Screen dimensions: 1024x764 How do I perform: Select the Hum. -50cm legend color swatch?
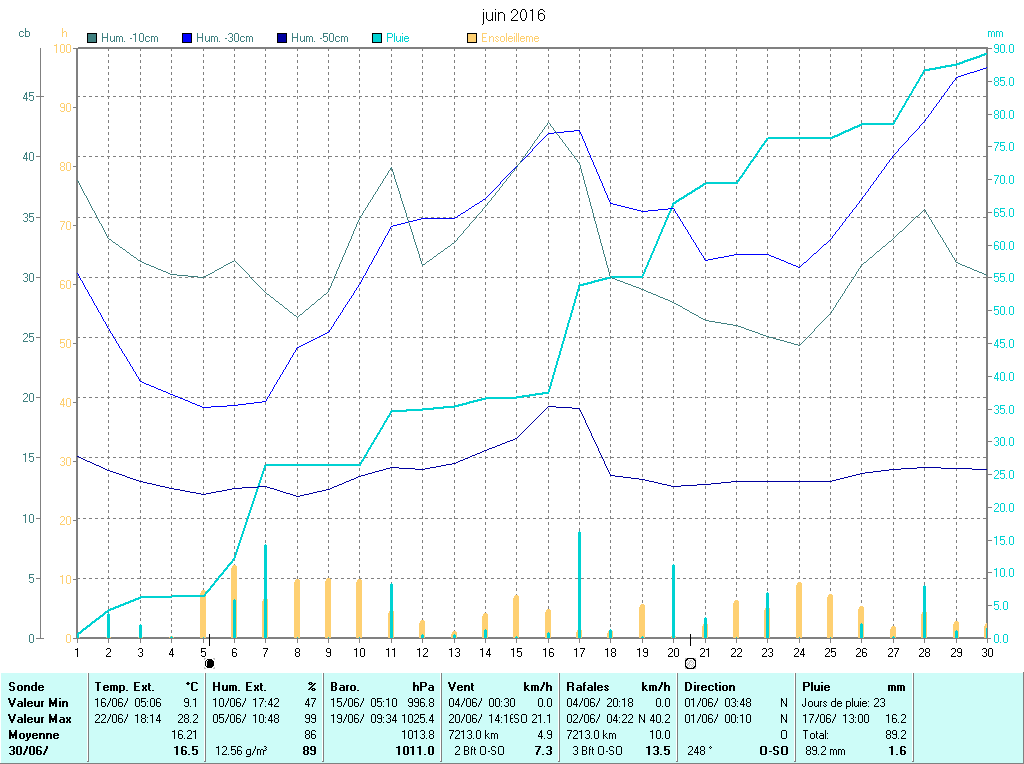tap(282, 38)
